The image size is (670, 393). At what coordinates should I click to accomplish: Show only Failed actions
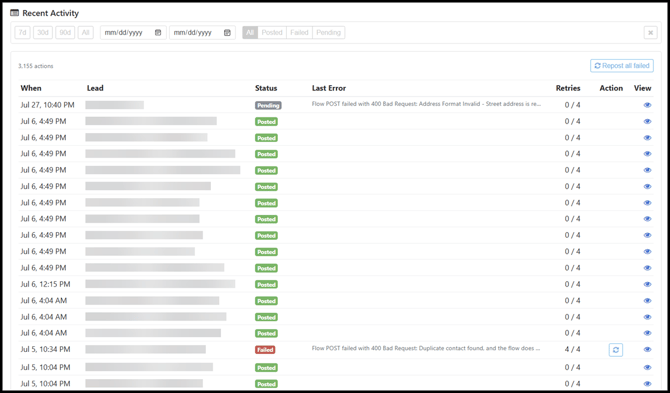[x=299, y=32]
